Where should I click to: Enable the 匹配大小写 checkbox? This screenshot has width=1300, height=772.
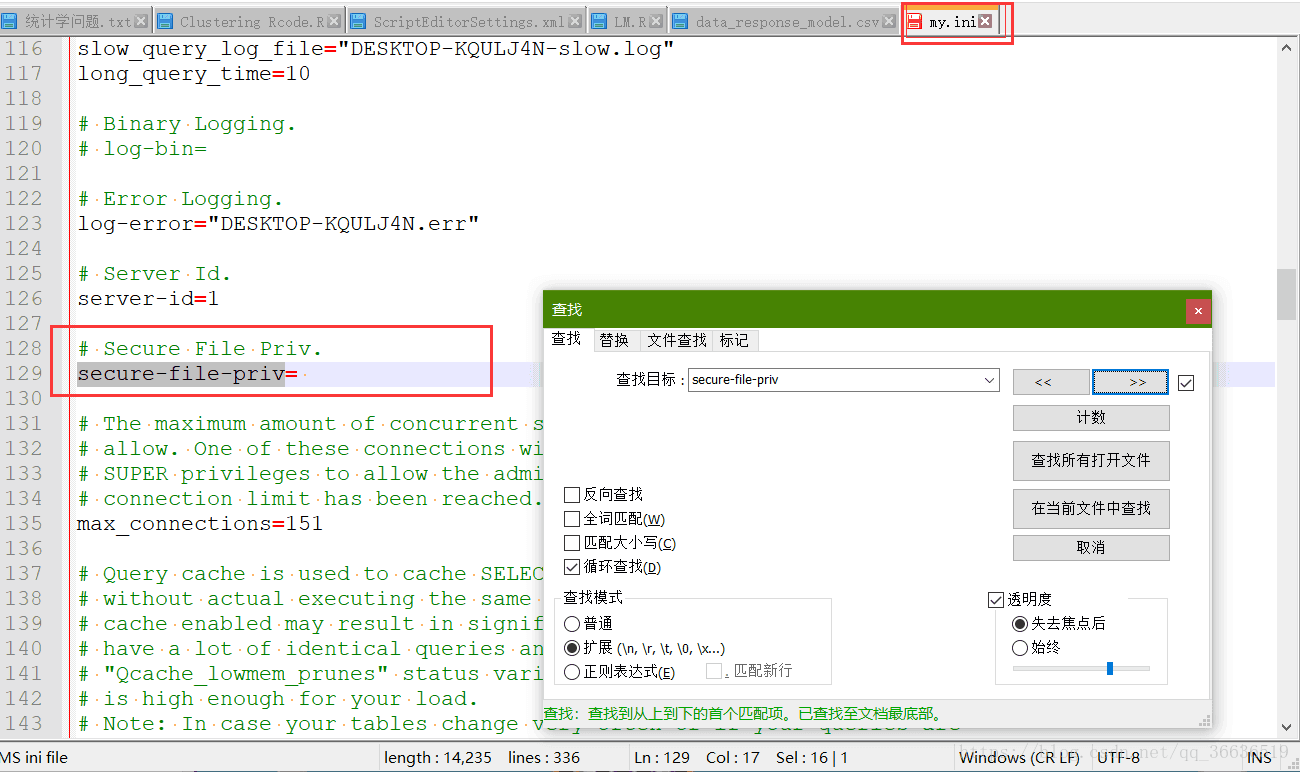click(572, 543)
